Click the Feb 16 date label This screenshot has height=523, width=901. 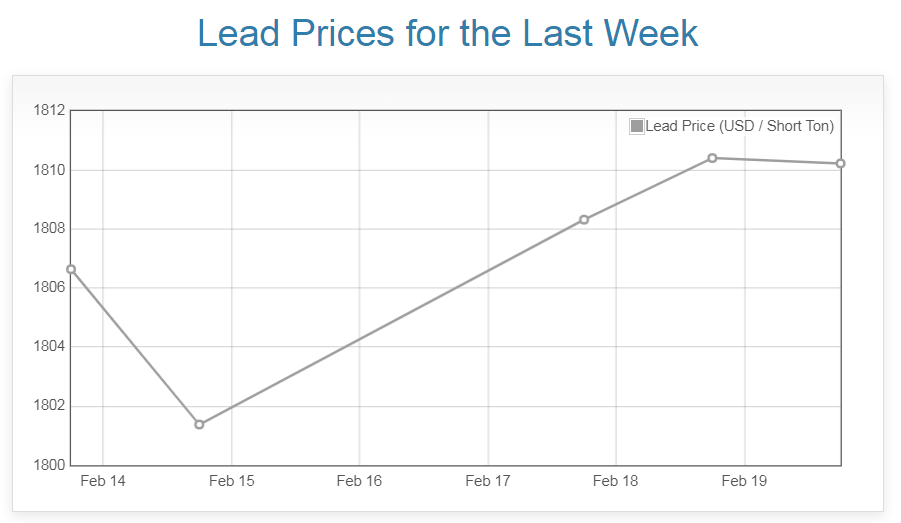pos(359,481)
